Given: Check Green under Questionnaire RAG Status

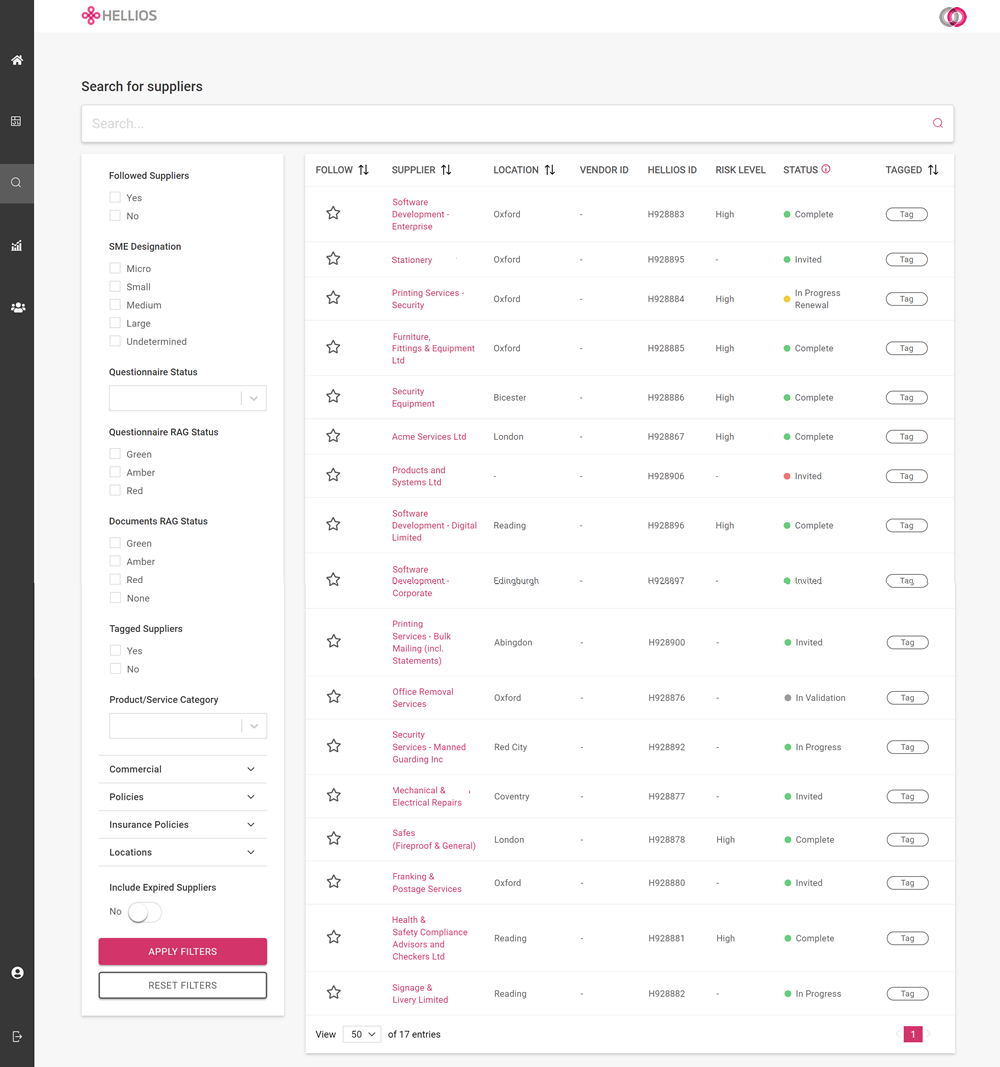Looking at the screenshot, I should (x=115, y=454).
